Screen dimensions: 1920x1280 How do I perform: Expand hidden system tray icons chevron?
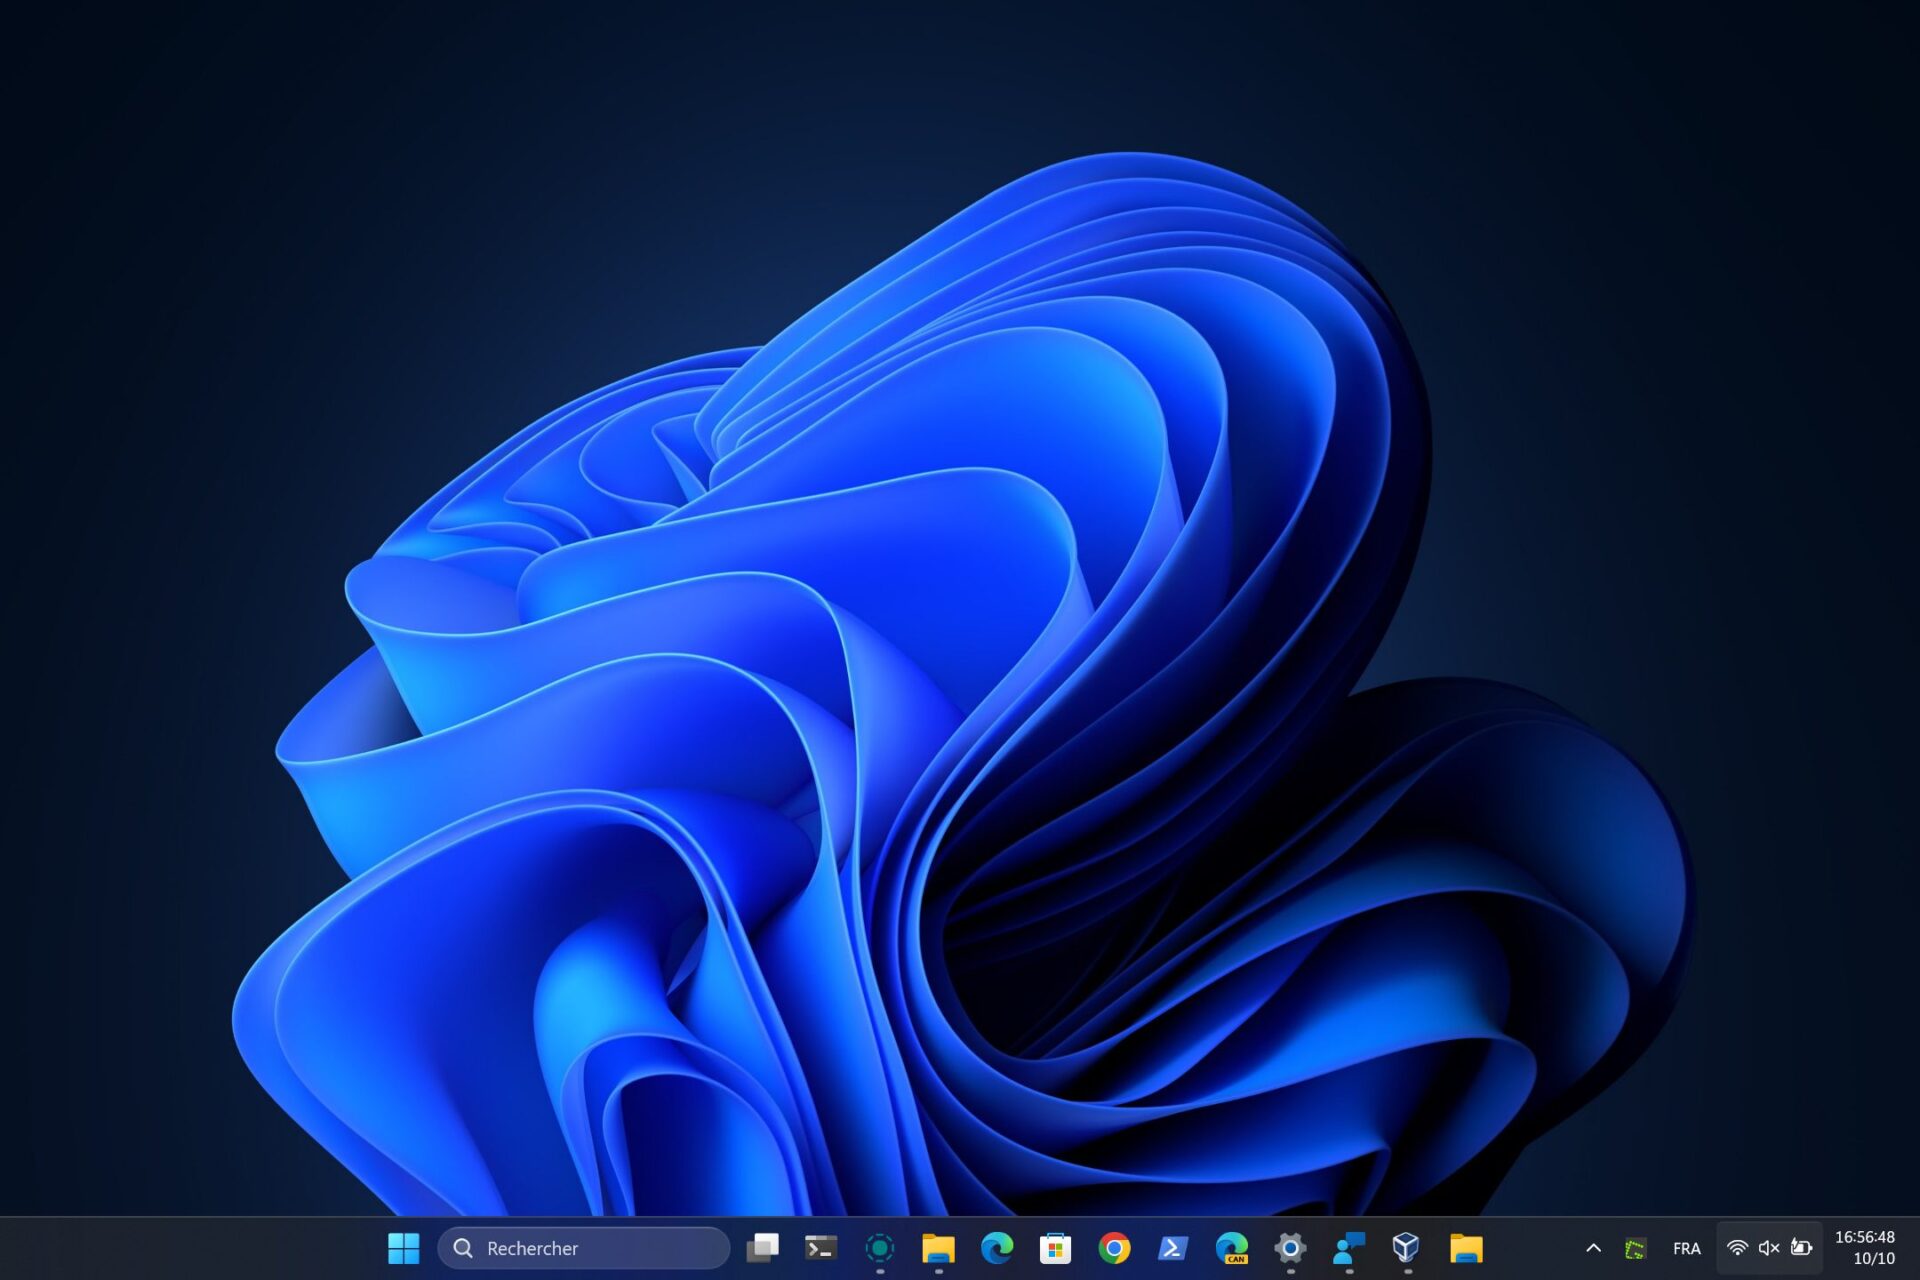(x=1594, y=1248)
